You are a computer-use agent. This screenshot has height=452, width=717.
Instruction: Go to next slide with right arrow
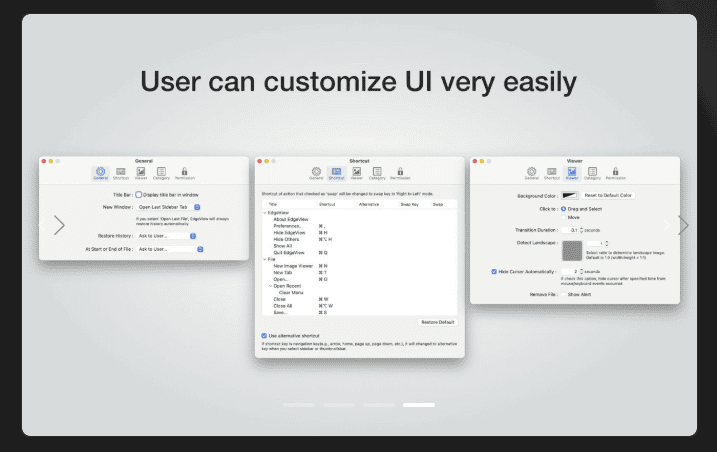click(x=683, y=225)
